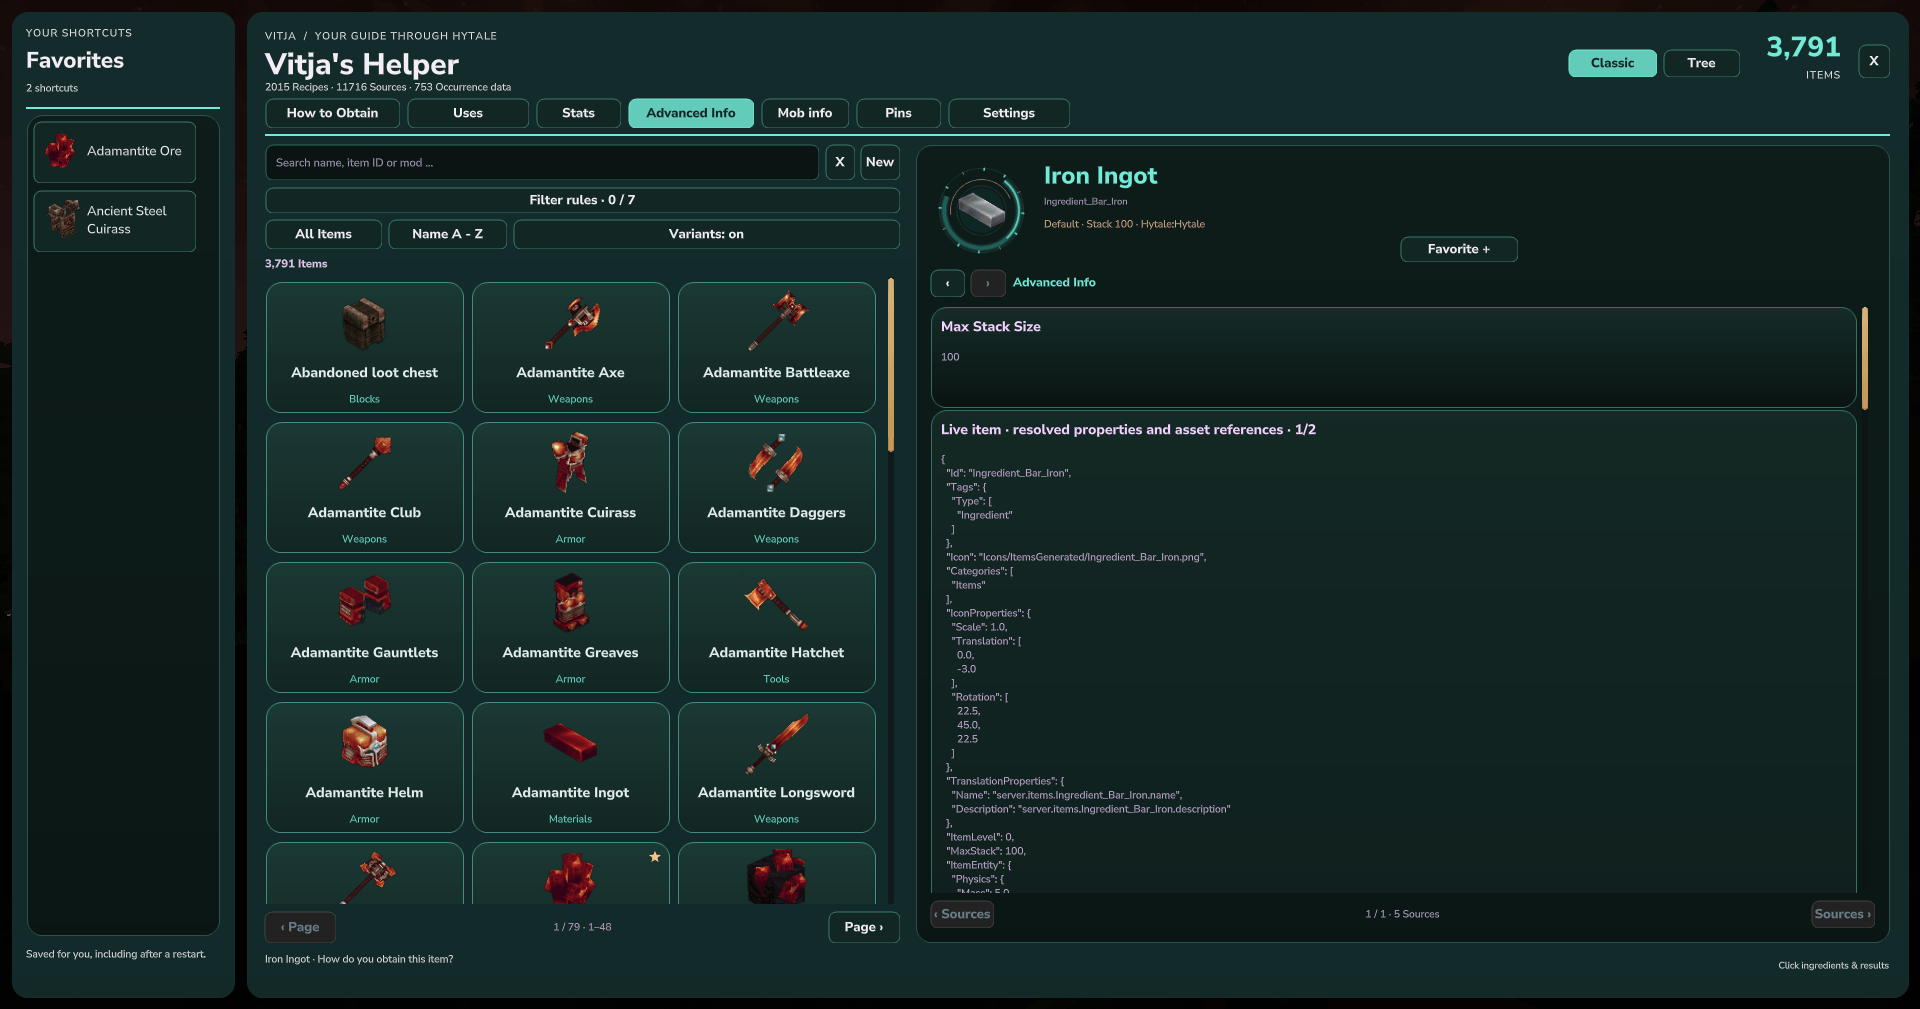
Task: Focus the search name or item ID field
Action: coord(542,162)
